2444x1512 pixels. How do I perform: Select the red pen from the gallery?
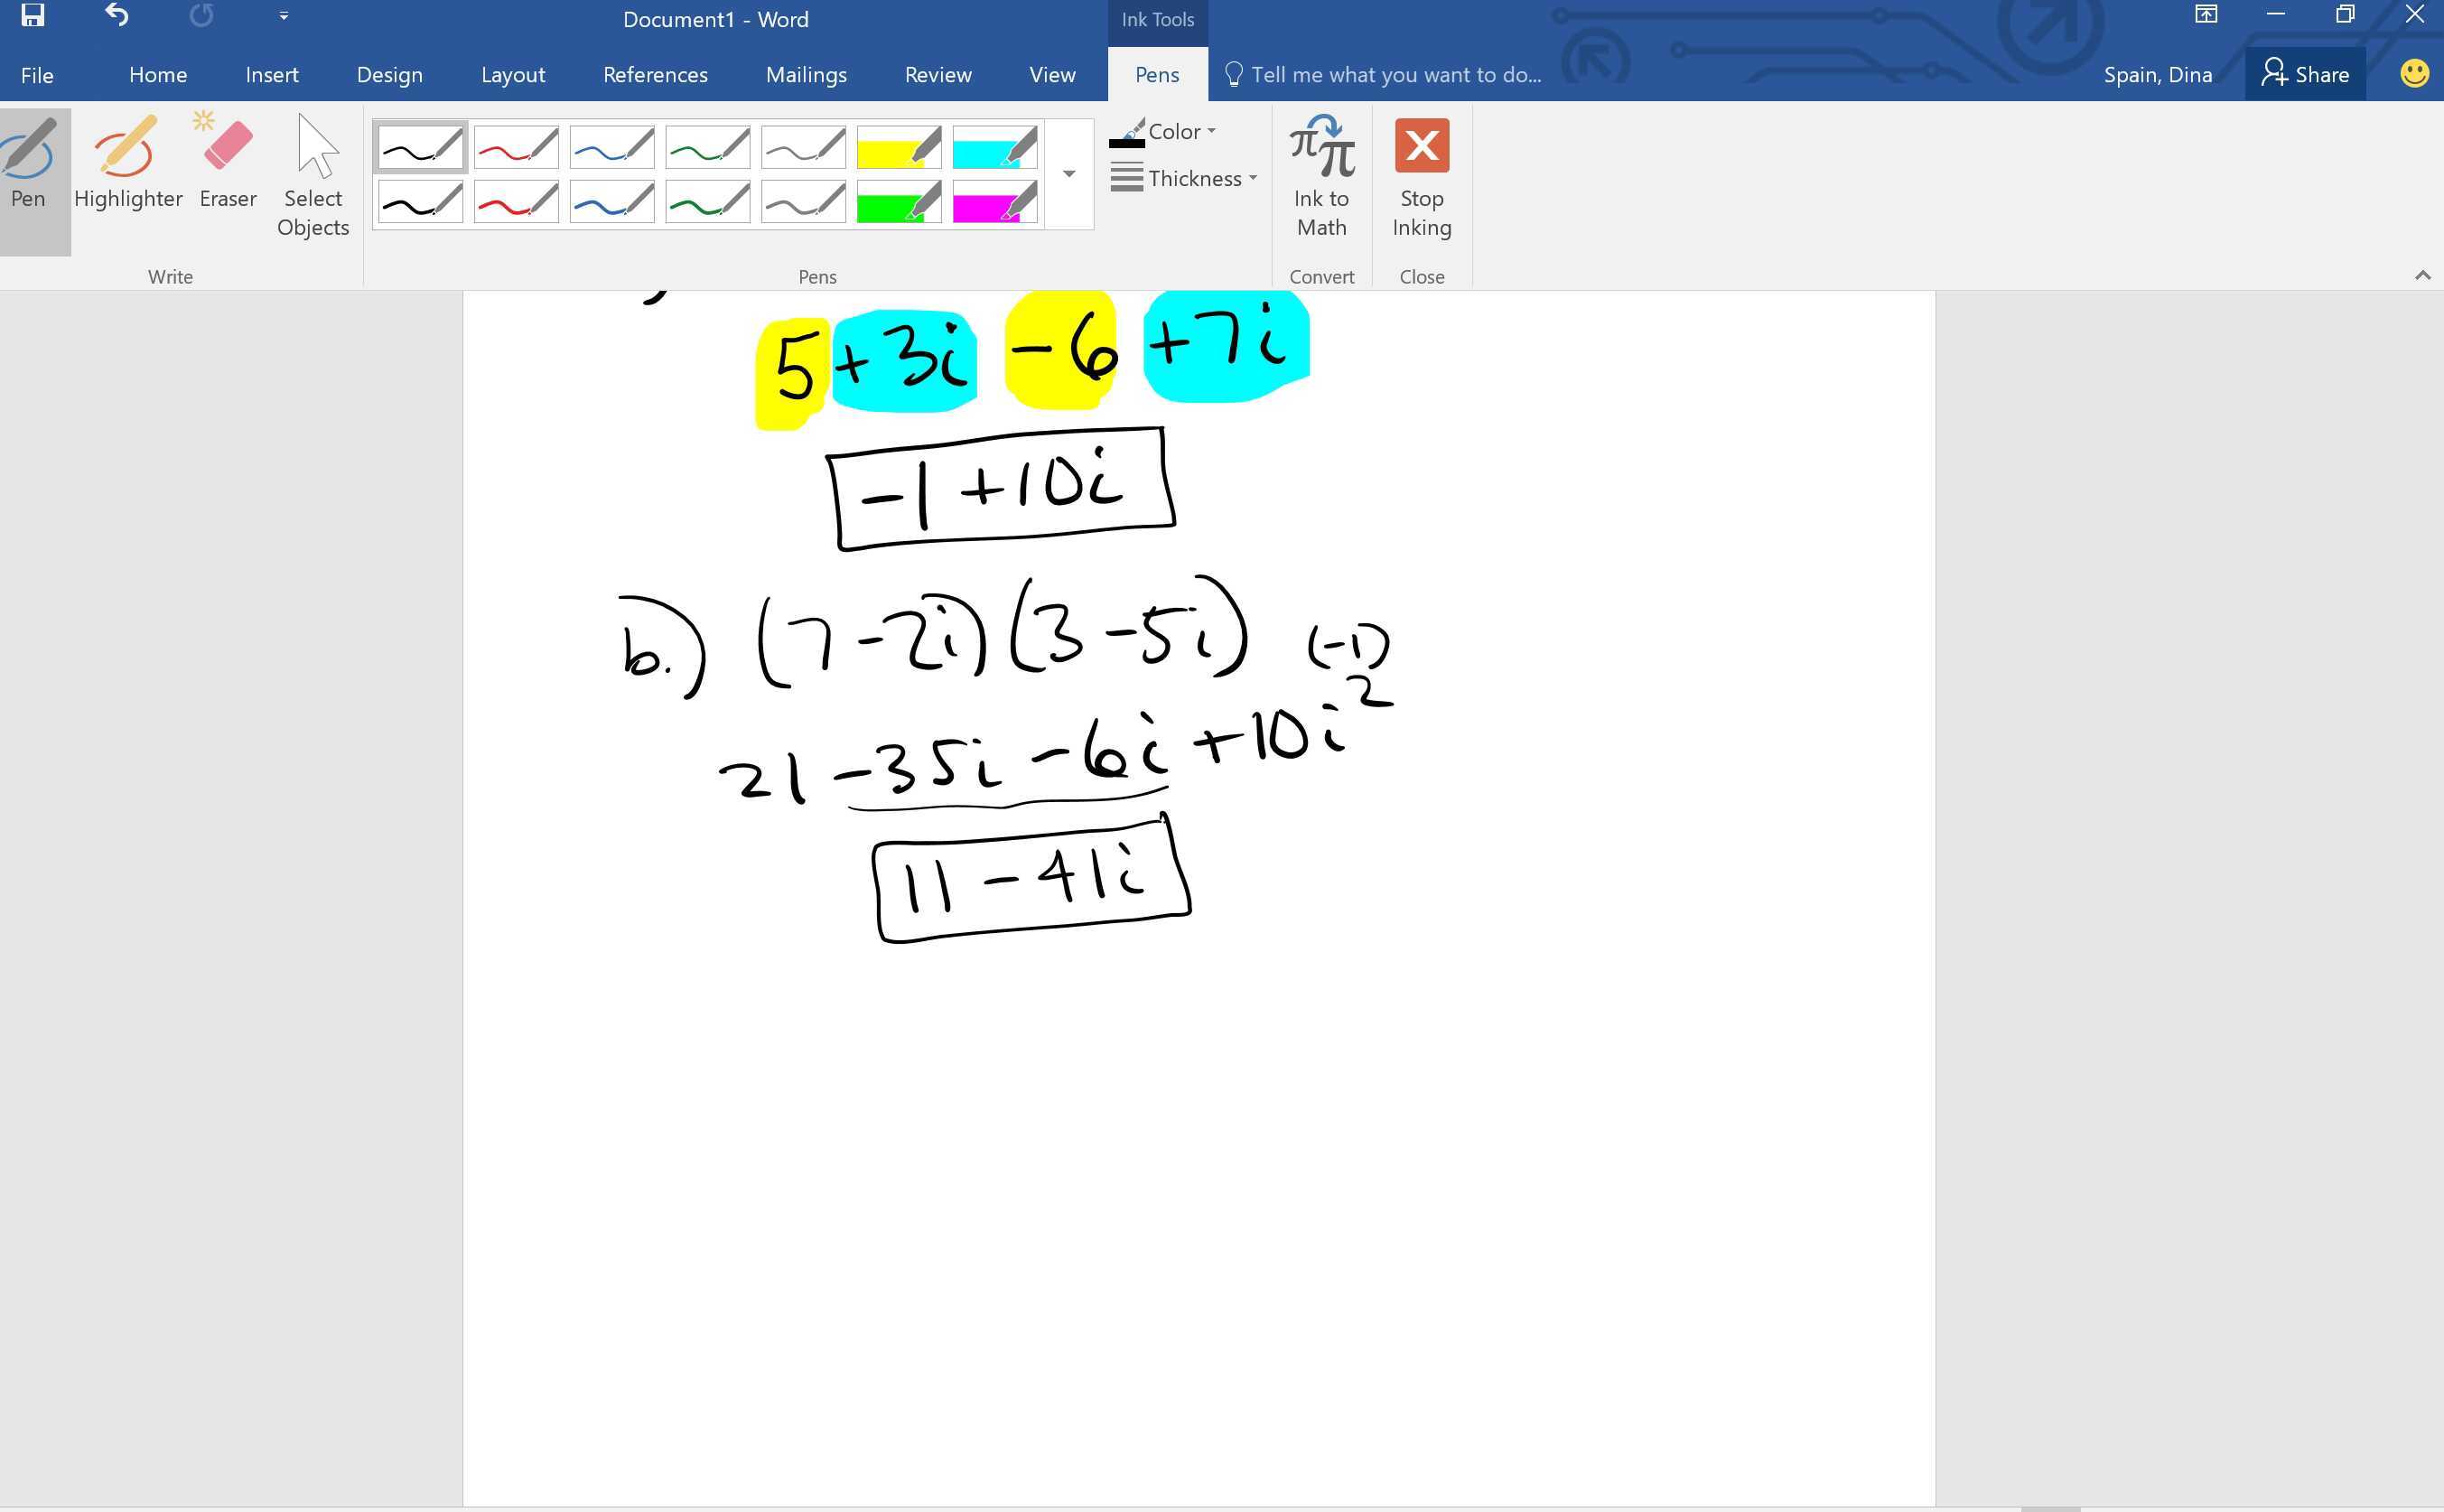516,146
